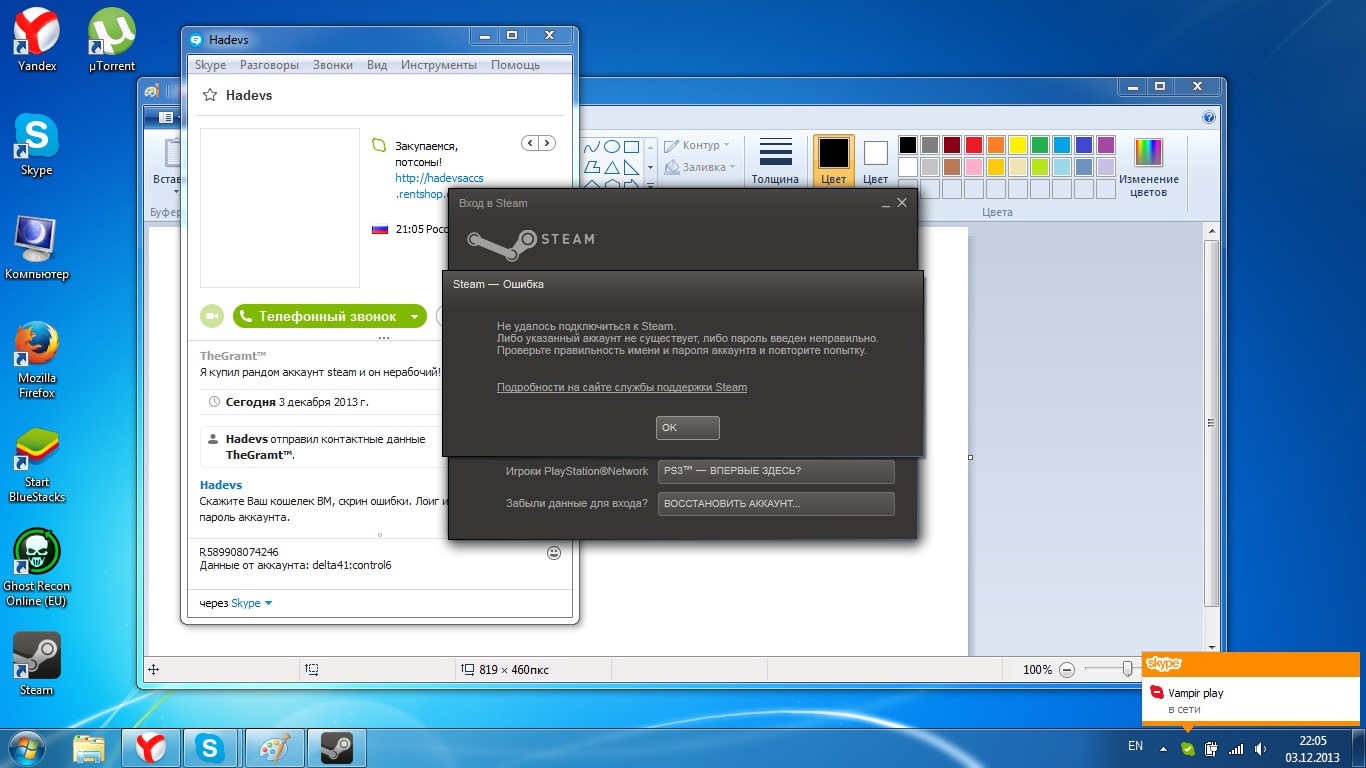
Task: Open the Толщина line thickness dropdown
Action: (776, 160)
